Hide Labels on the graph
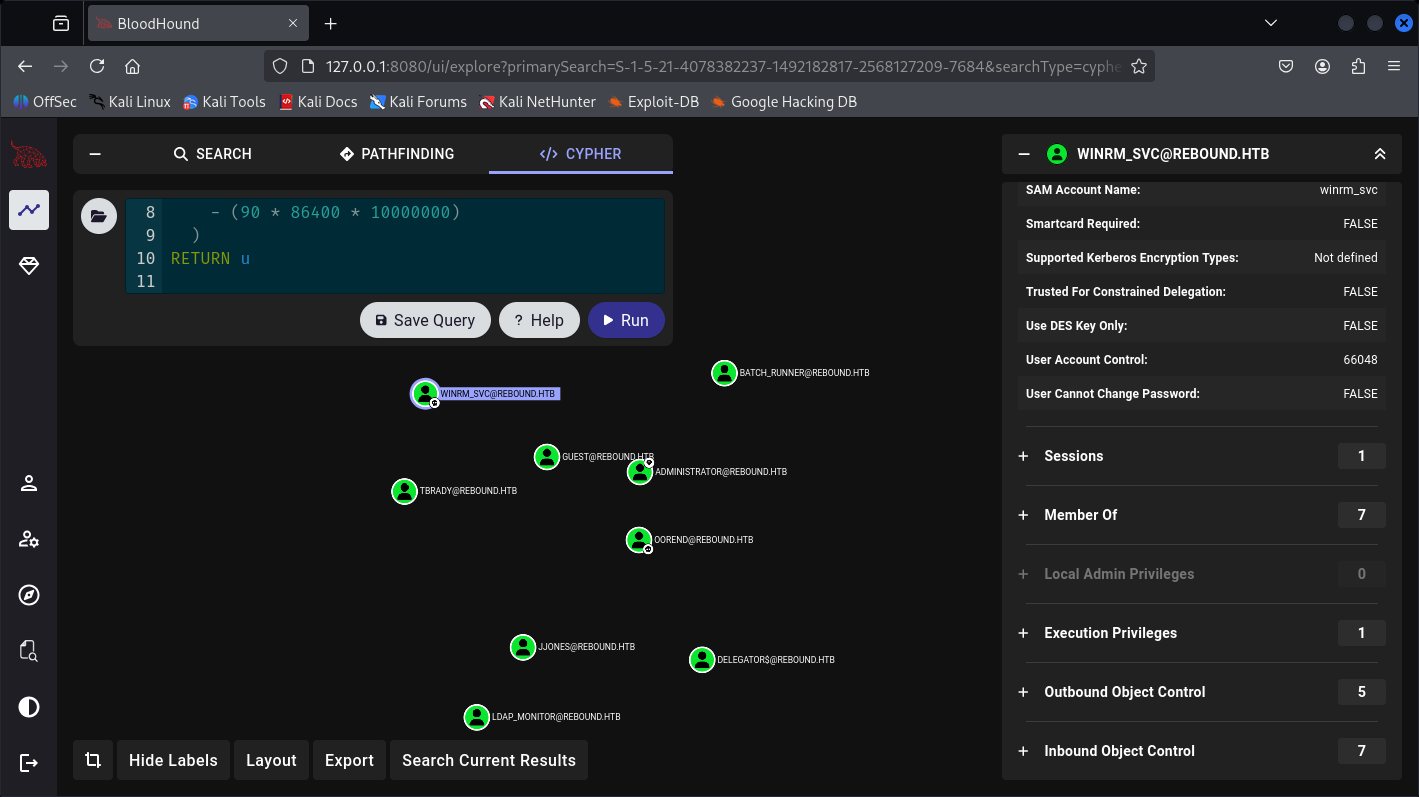 (x=173, y=760)
